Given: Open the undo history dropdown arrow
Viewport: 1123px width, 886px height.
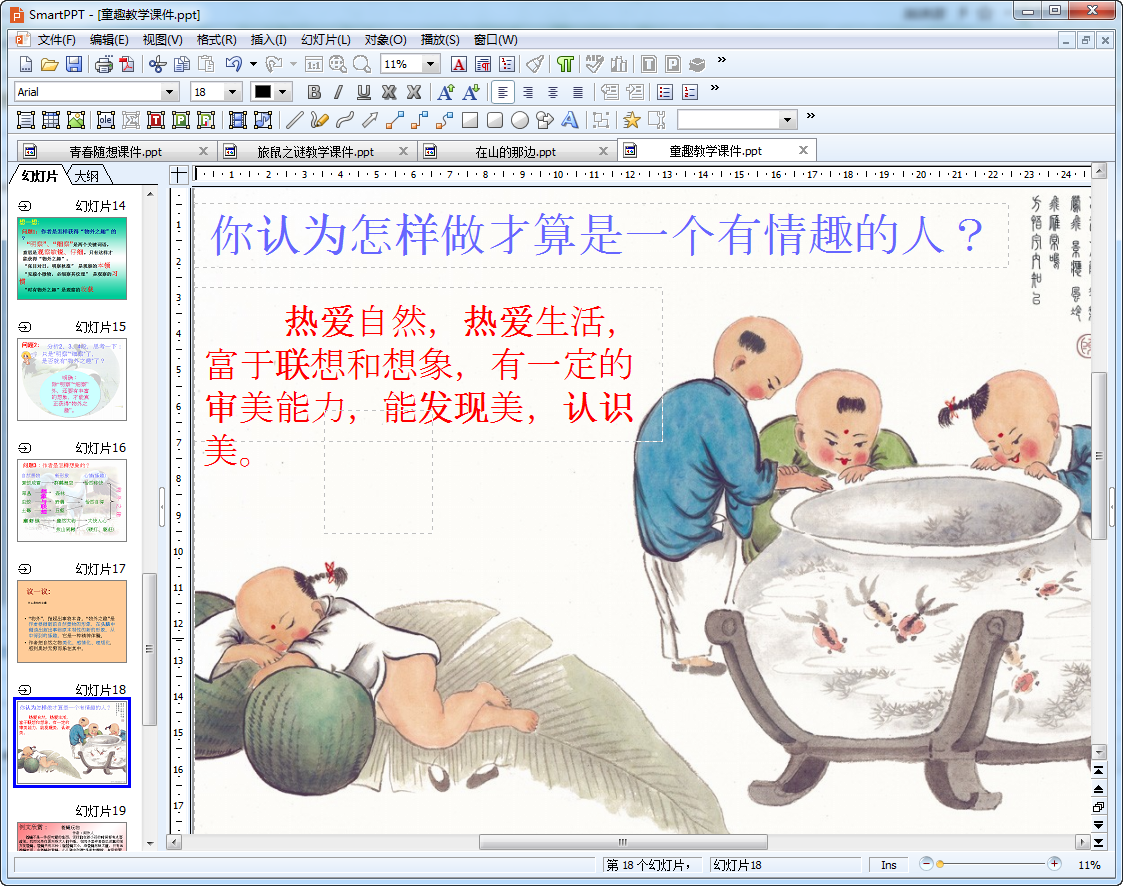Looking at the screenshot, I should point(254,64).
